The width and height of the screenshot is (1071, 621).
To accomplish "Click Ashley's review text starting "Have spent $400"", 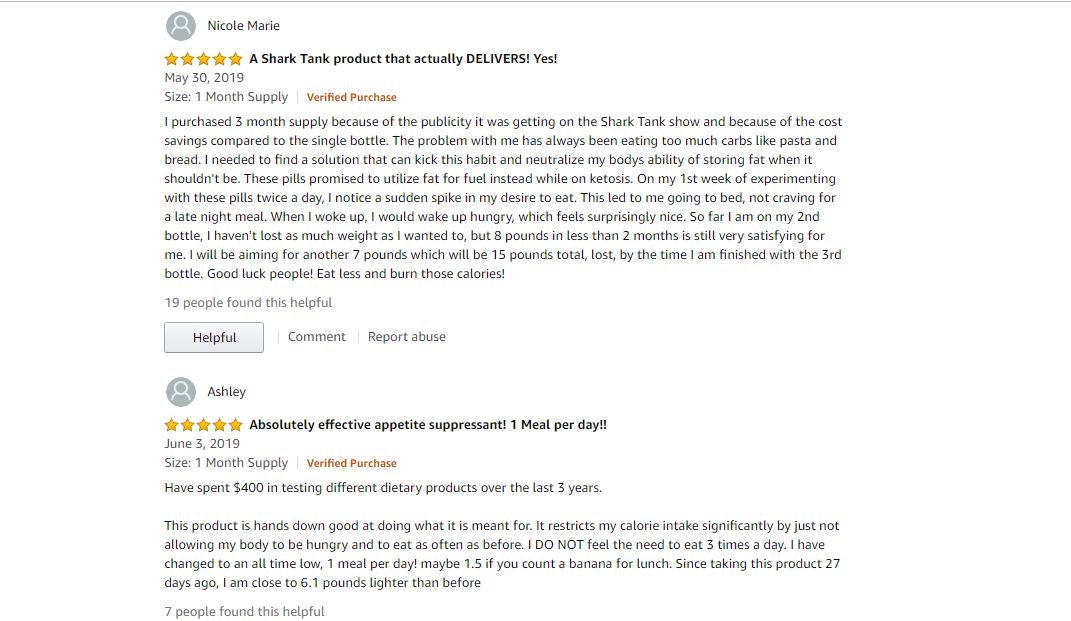I will (383, 488).
